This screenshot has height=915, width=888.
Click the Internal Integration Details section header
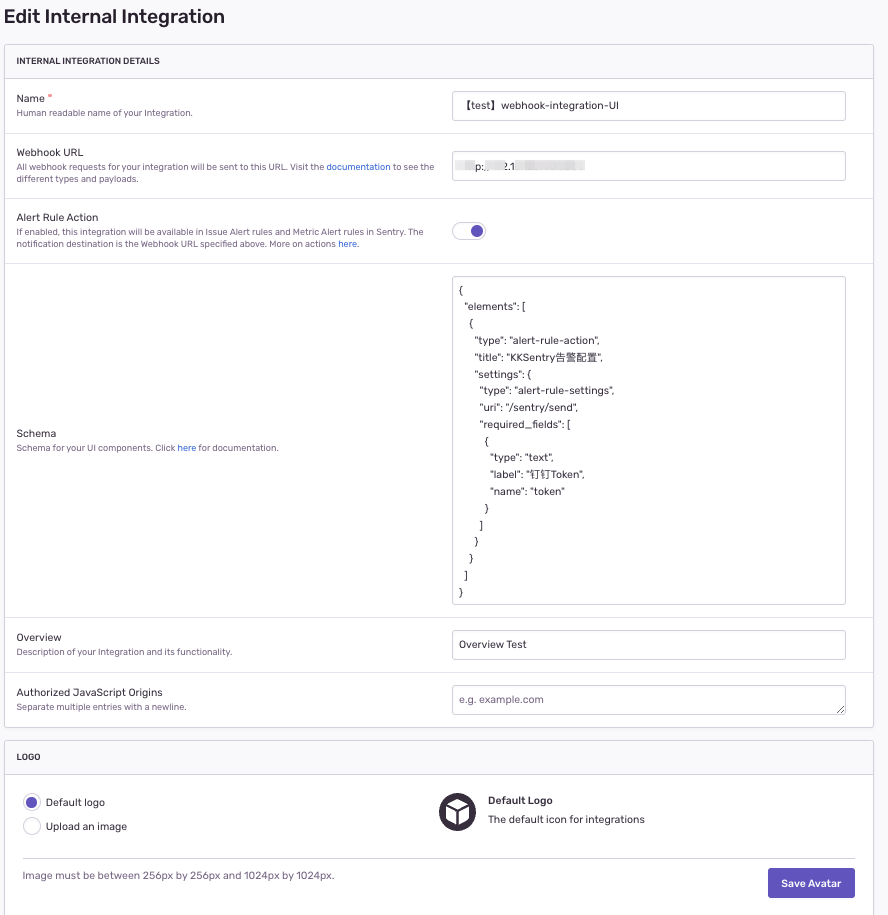point(88,61)
